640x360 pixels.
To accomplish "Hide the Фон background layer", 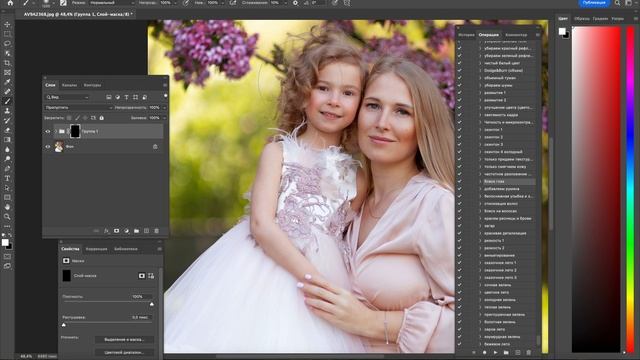I will 48,147.
